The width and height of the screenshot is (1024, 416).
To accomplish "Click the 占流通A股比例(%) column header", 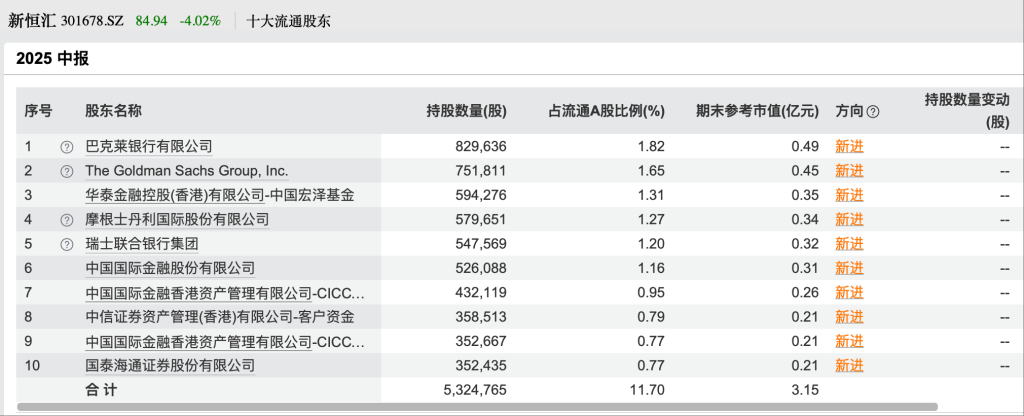I will coord(605,111).
